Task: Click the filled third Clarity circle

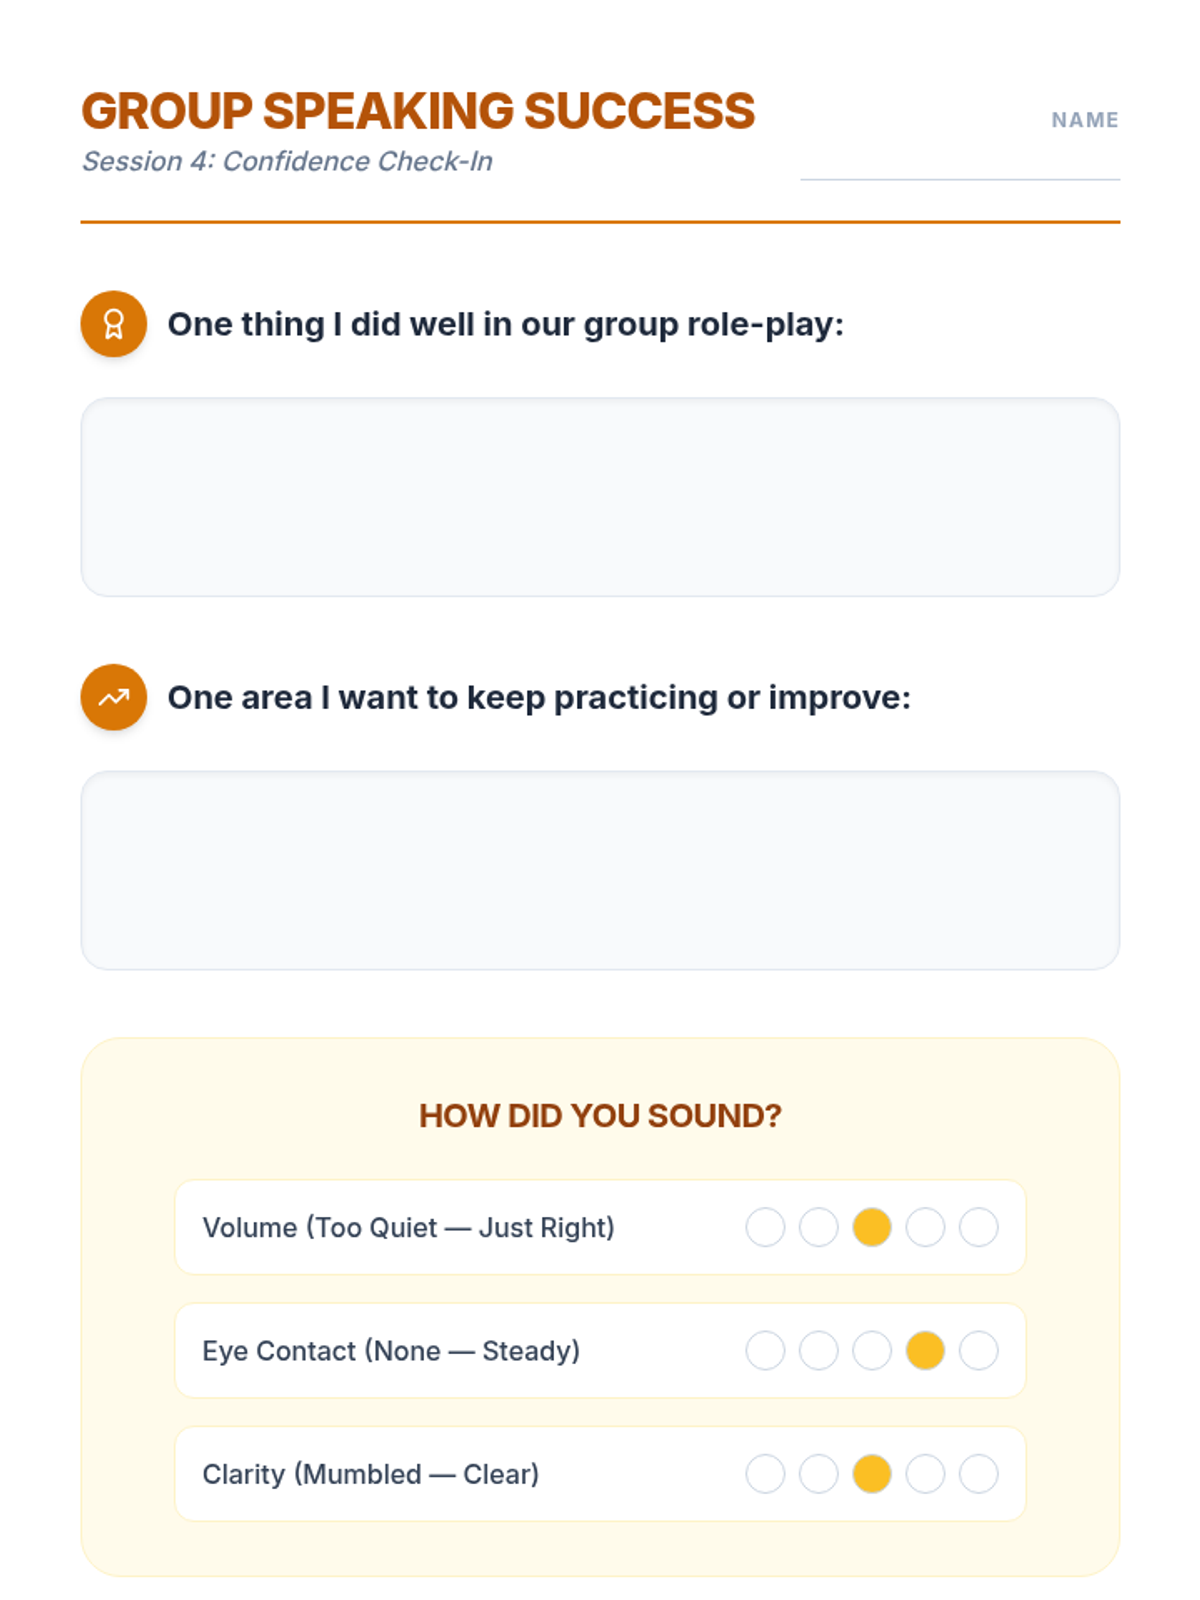Action: click(x=872, y=1474)
